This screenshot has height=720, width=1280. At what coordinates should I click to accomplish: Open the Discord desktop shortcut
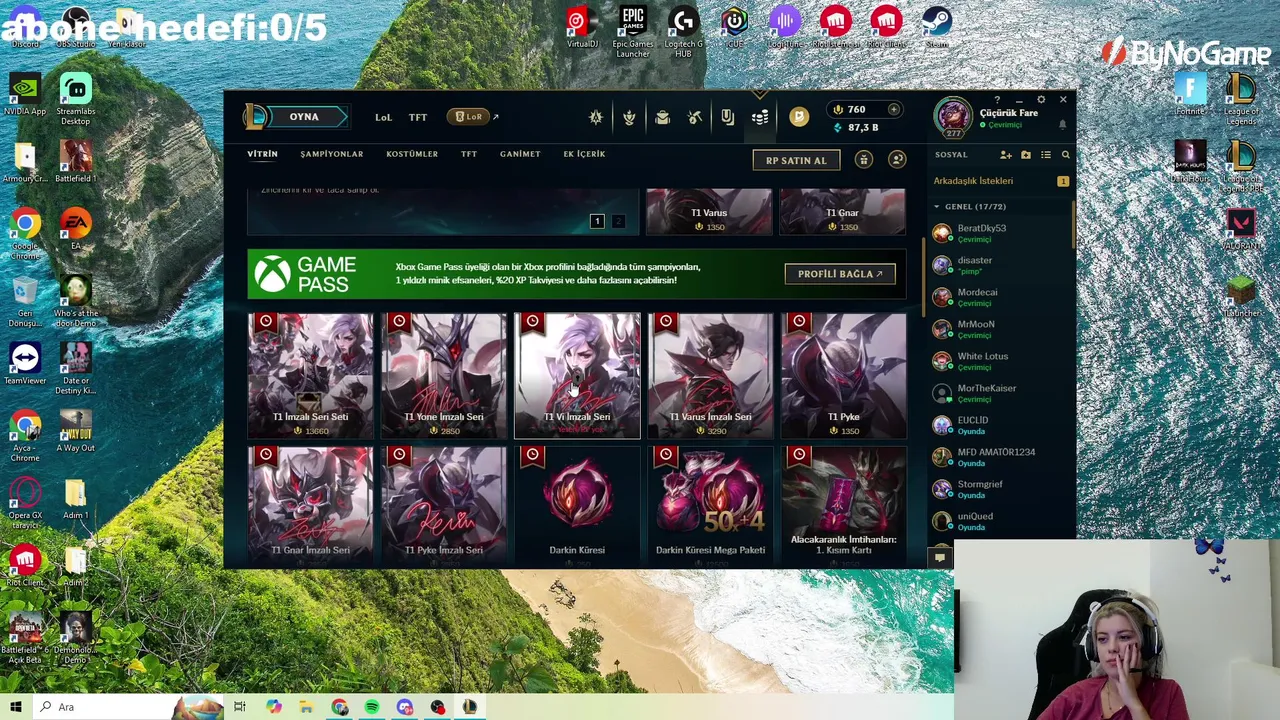click(25, 27)
